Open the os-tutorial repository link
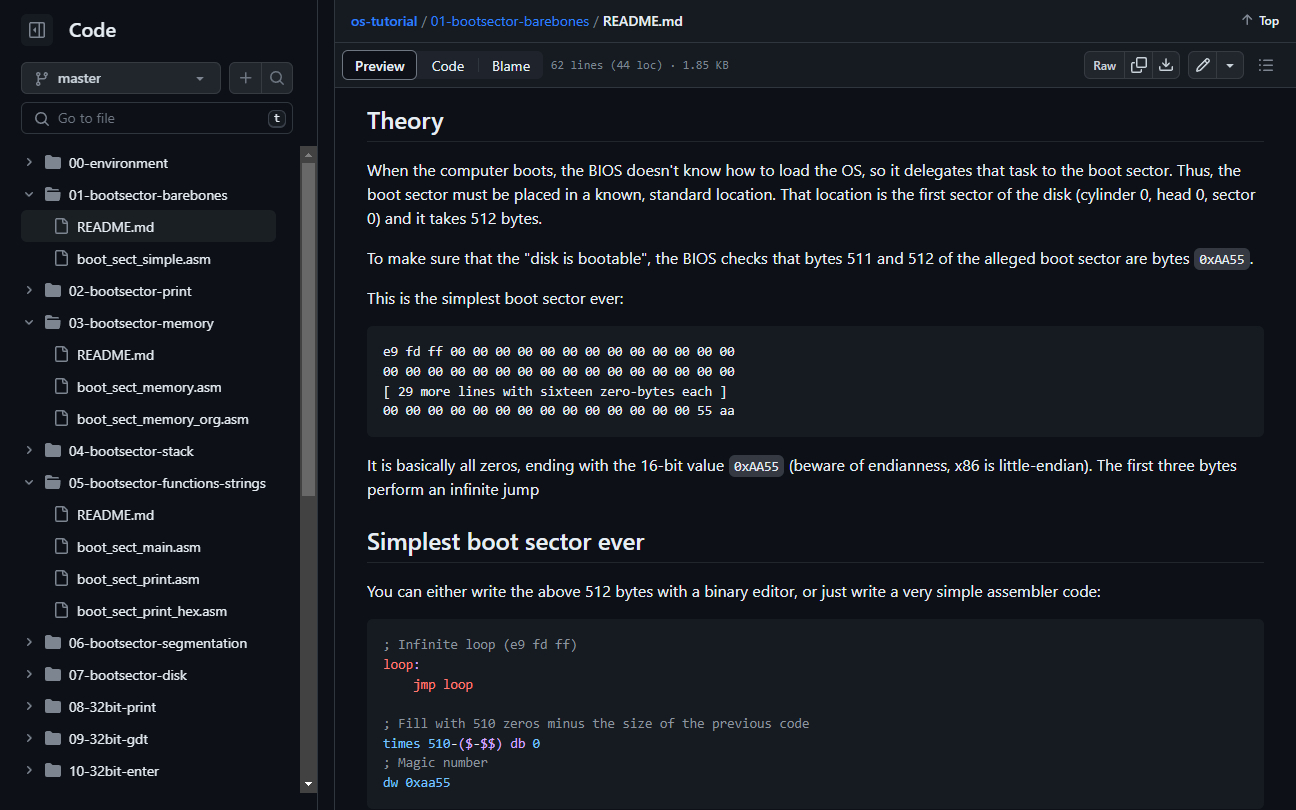Screen dimensions: 1296x810 pos(384,20)
